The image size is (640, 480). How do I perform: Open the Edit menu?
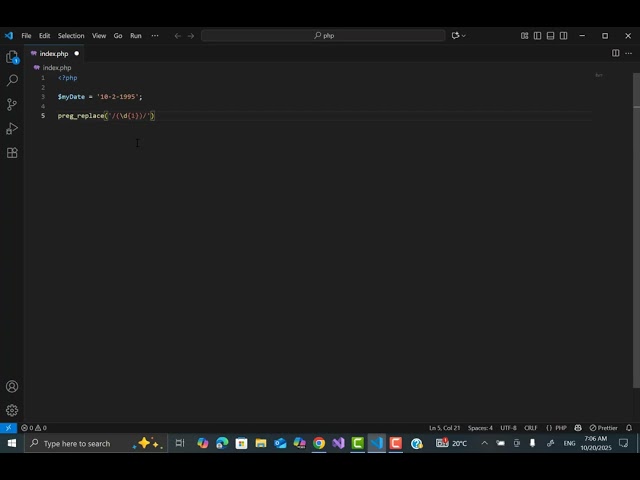coord(44,36)
